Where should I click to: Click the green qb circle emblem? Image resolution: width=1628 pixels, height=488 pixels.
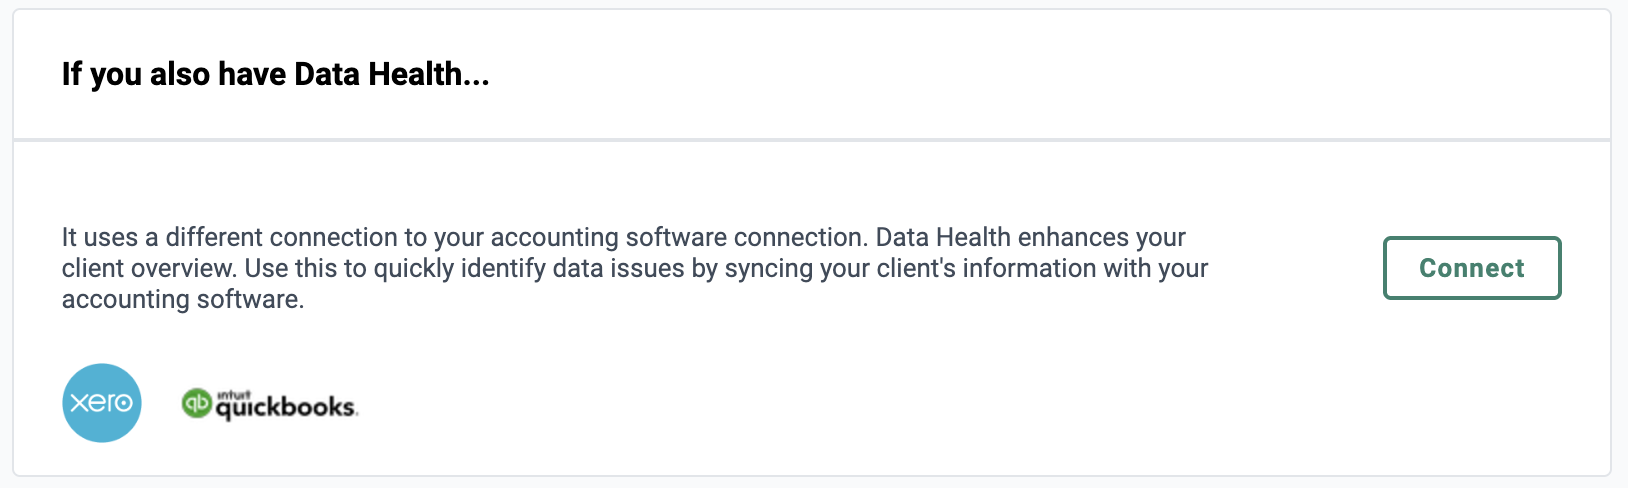tap(197, 403)
